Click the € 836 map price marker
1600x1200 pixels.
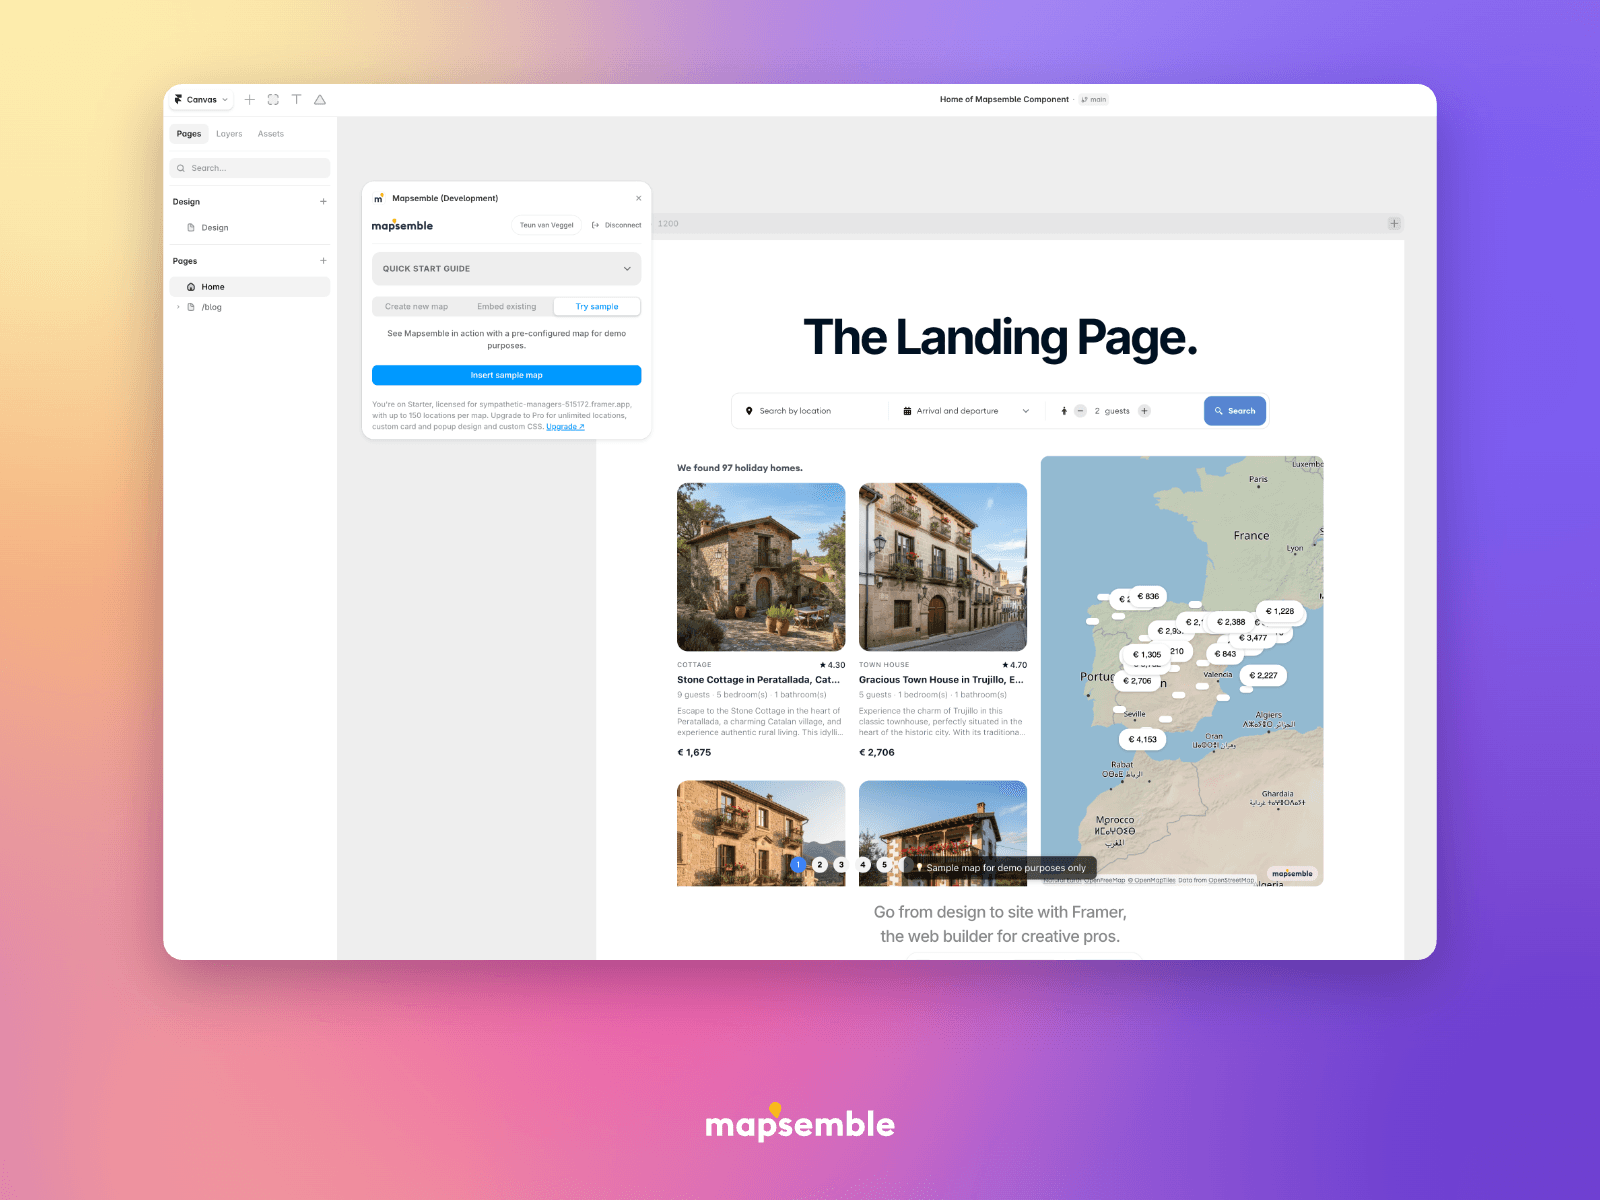pyautogui.click(x=1149, y=596)
